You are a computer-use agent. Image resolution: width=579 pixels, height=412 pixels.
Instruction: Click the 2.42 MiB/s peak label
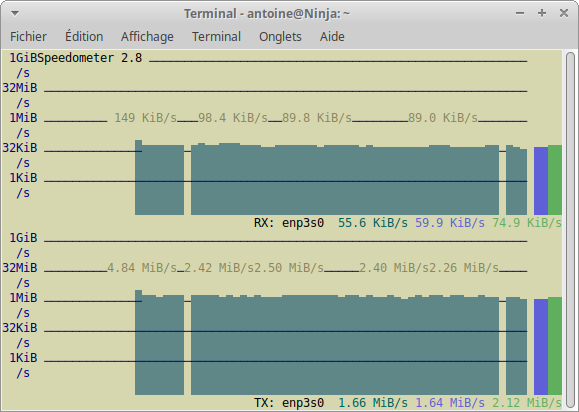pos(219,268)
